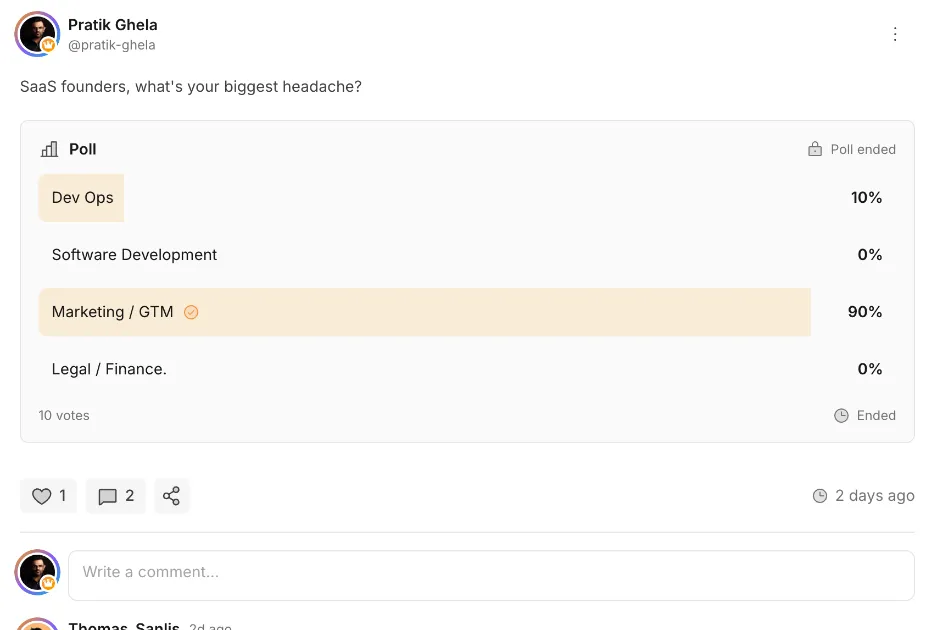Click the Poll ended lock icon
The image size is (937, 630).
tap(815, 149)
